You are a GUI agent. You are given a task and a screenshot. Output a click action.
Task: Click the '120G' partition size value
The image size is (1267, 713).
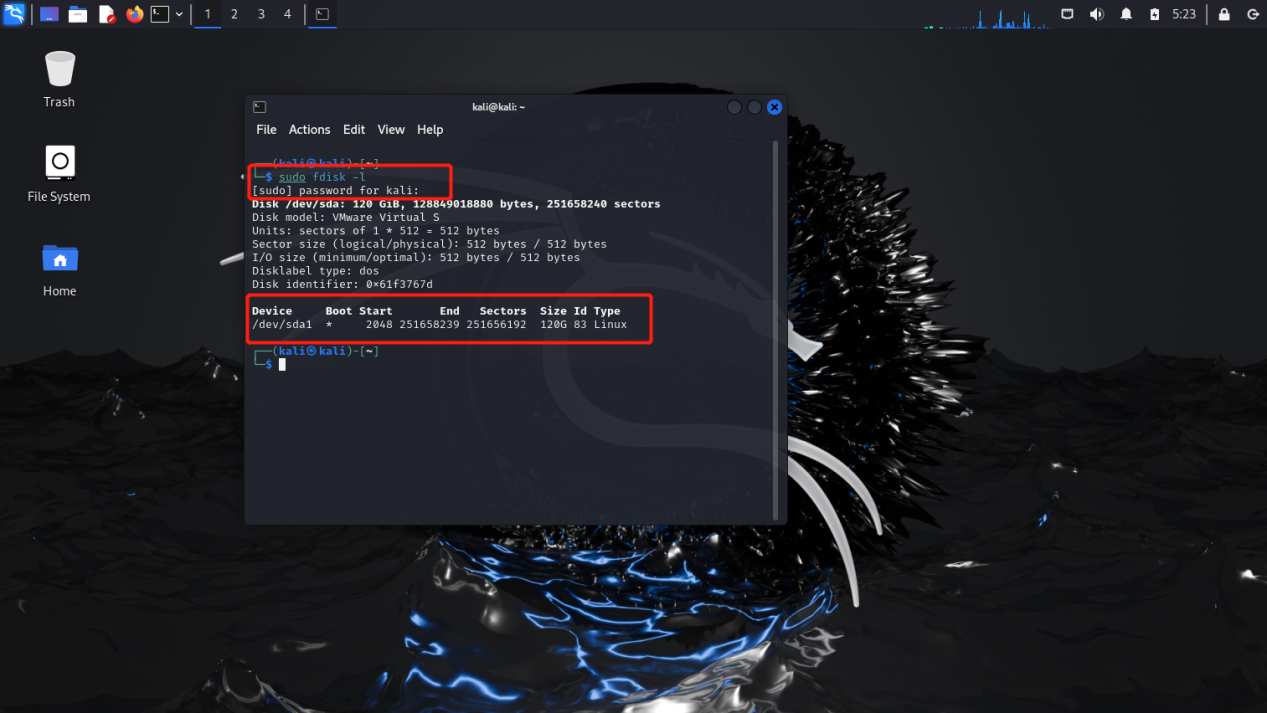[x=553, y=325]
